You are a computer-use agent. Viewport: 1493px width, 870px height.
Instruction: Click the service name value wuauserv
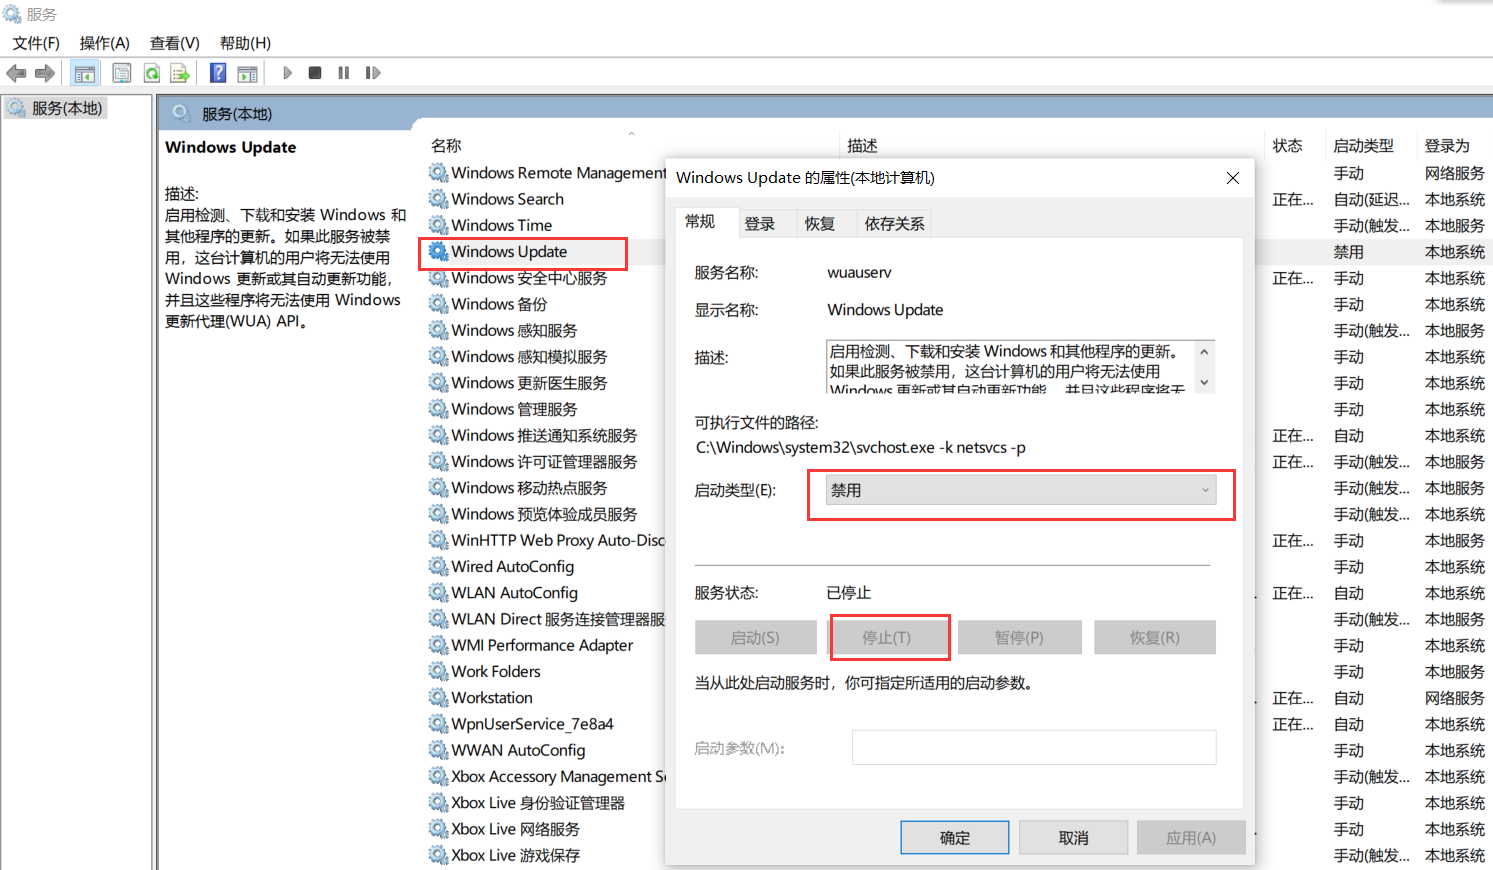859,272
